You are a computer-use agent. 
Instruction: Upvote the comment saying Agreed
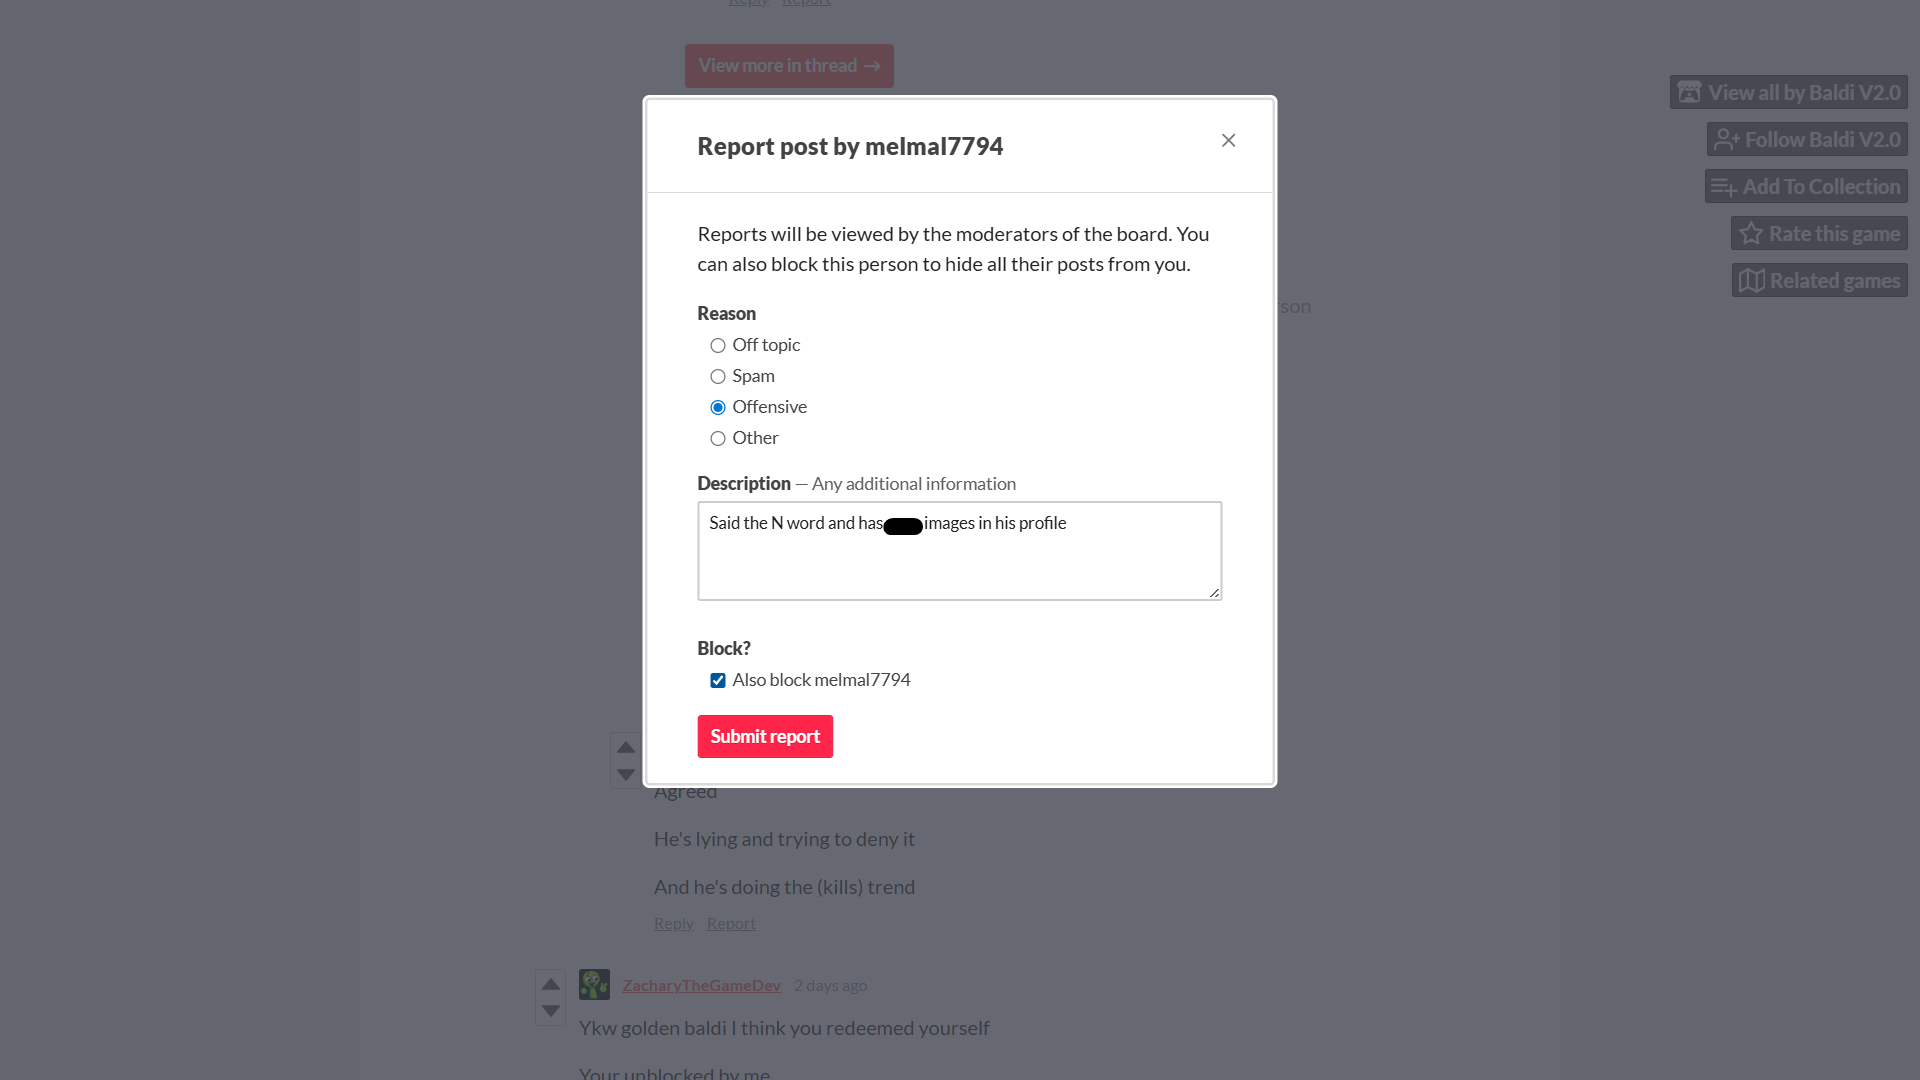626,748
